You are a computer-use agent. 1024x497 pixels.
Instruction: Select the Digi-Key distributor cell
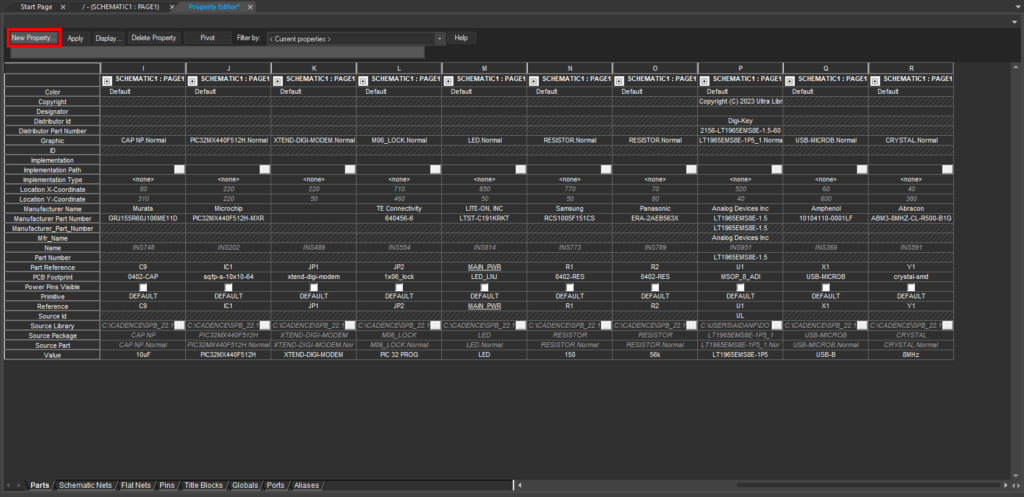pos(741,121)
